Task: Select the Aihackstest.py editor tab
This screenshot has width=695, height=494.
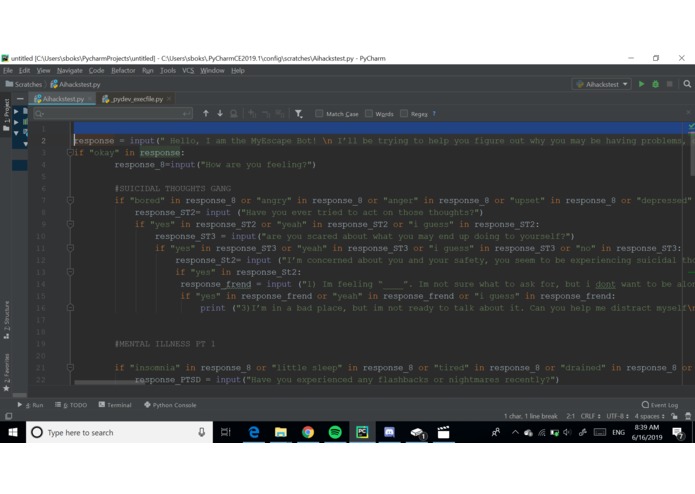Action: point(60,99)
